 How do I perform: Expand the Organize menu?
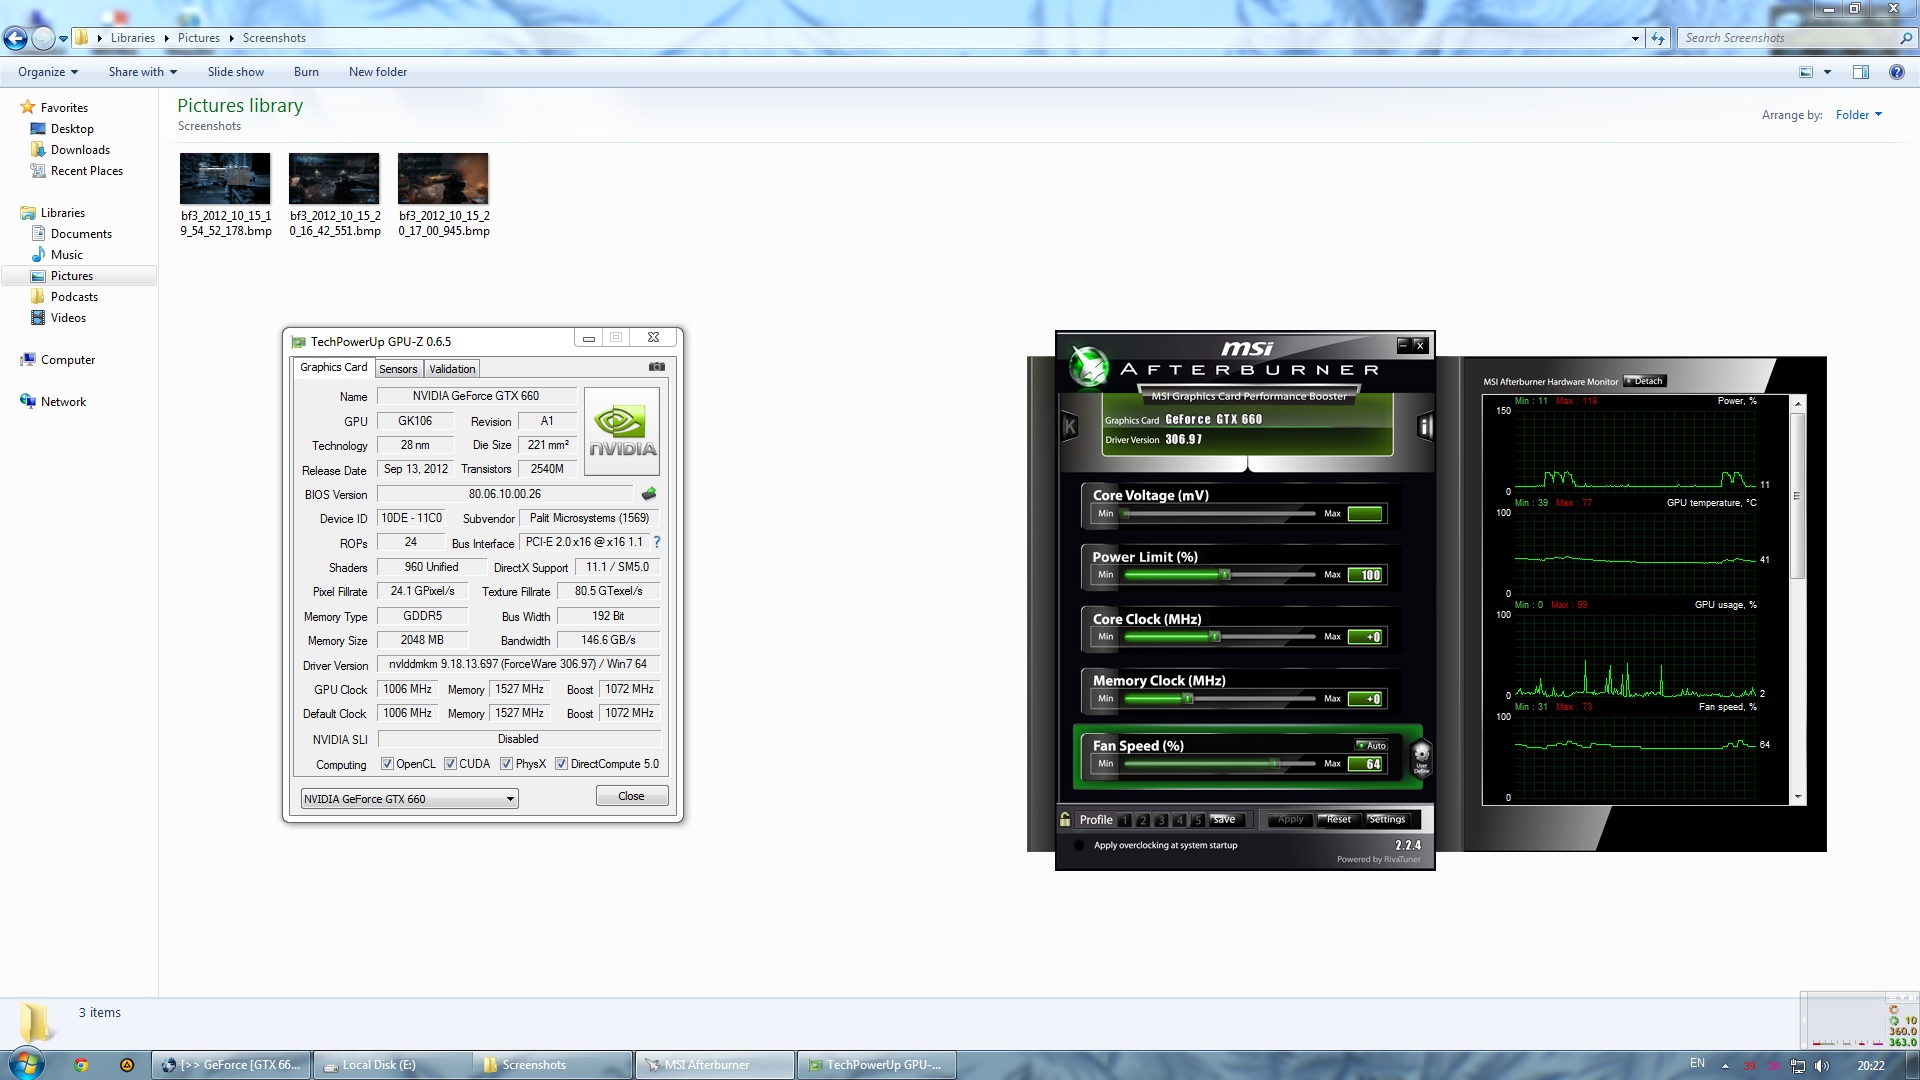pos(47,72)
